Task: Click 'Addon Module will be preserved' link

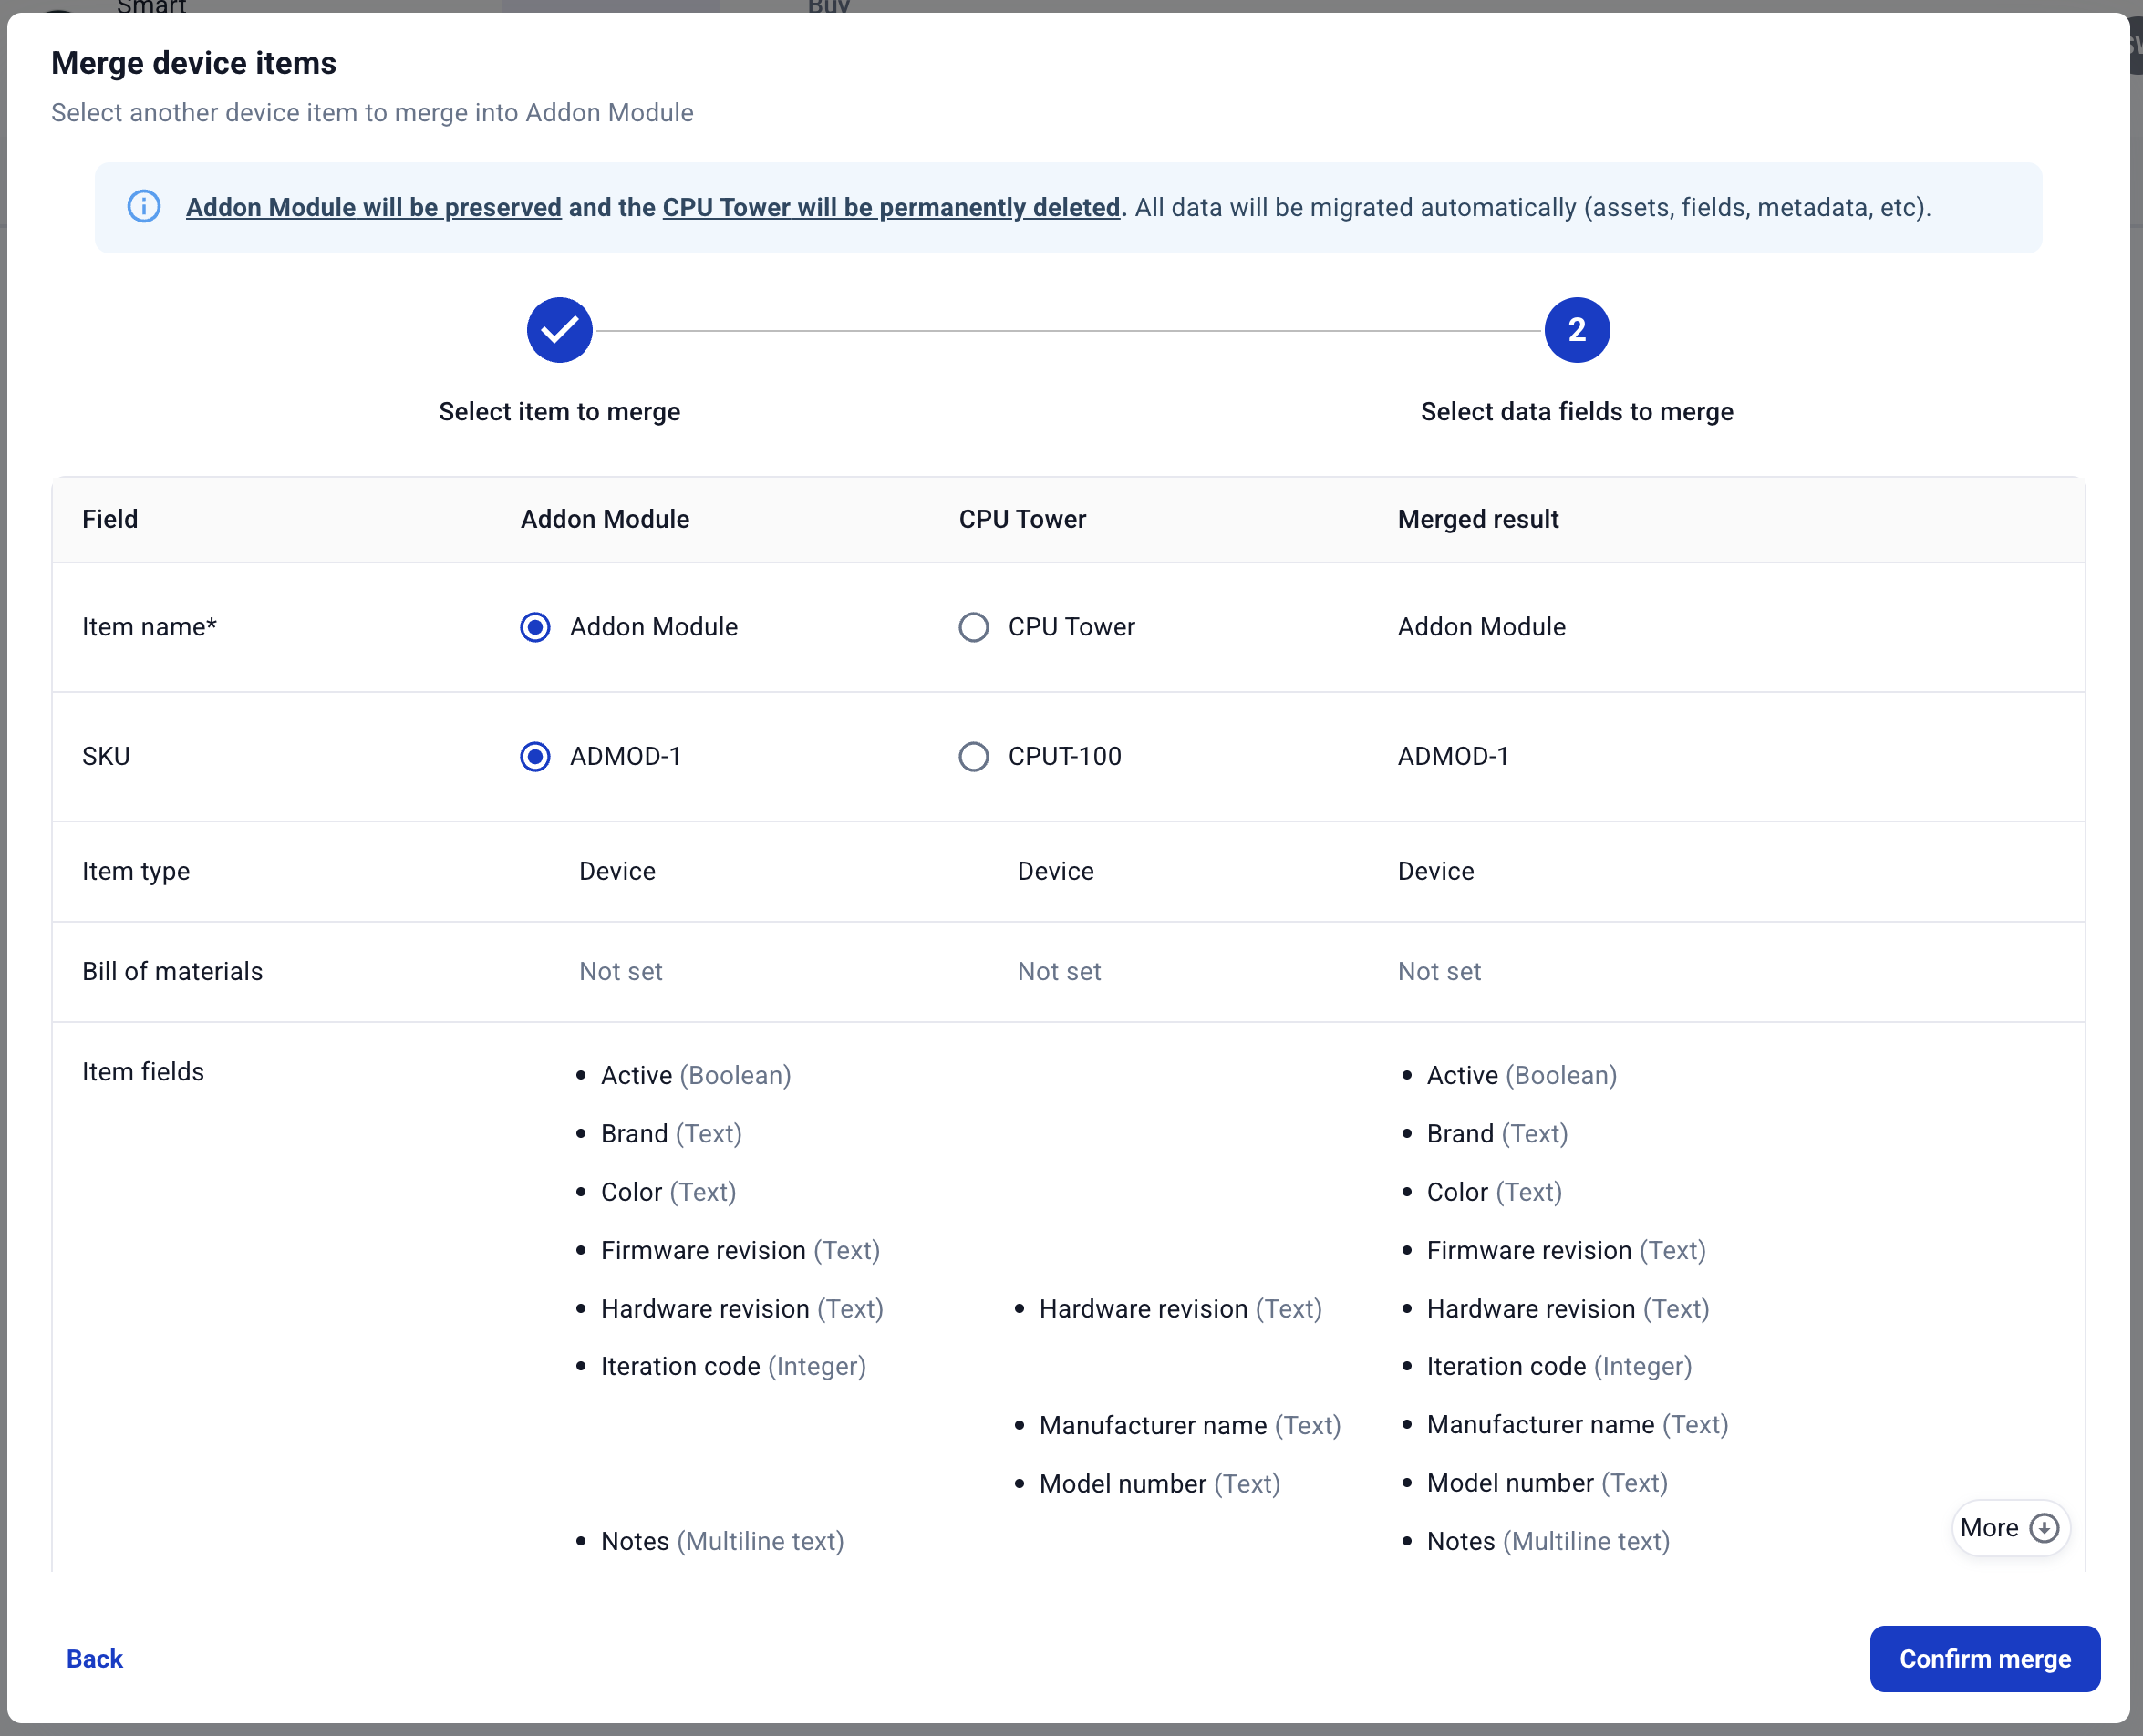Action: coord(373,207)
